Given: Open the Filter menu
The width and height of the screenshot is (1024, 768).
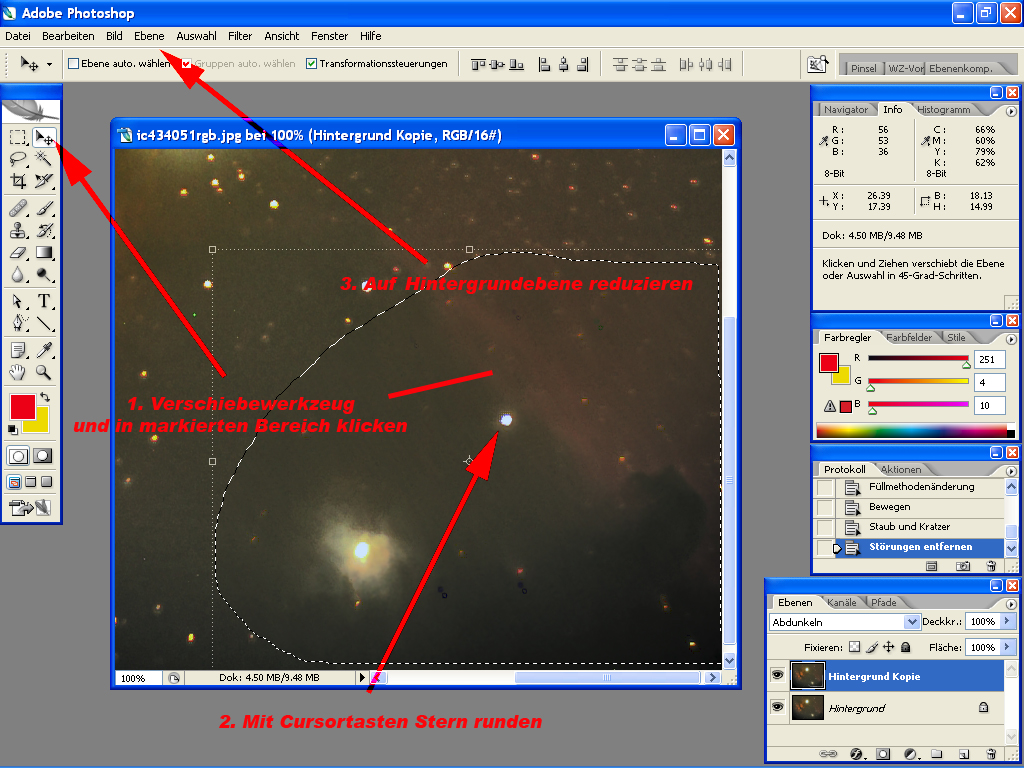Looking at the screenshot, I should click(240, 36).
